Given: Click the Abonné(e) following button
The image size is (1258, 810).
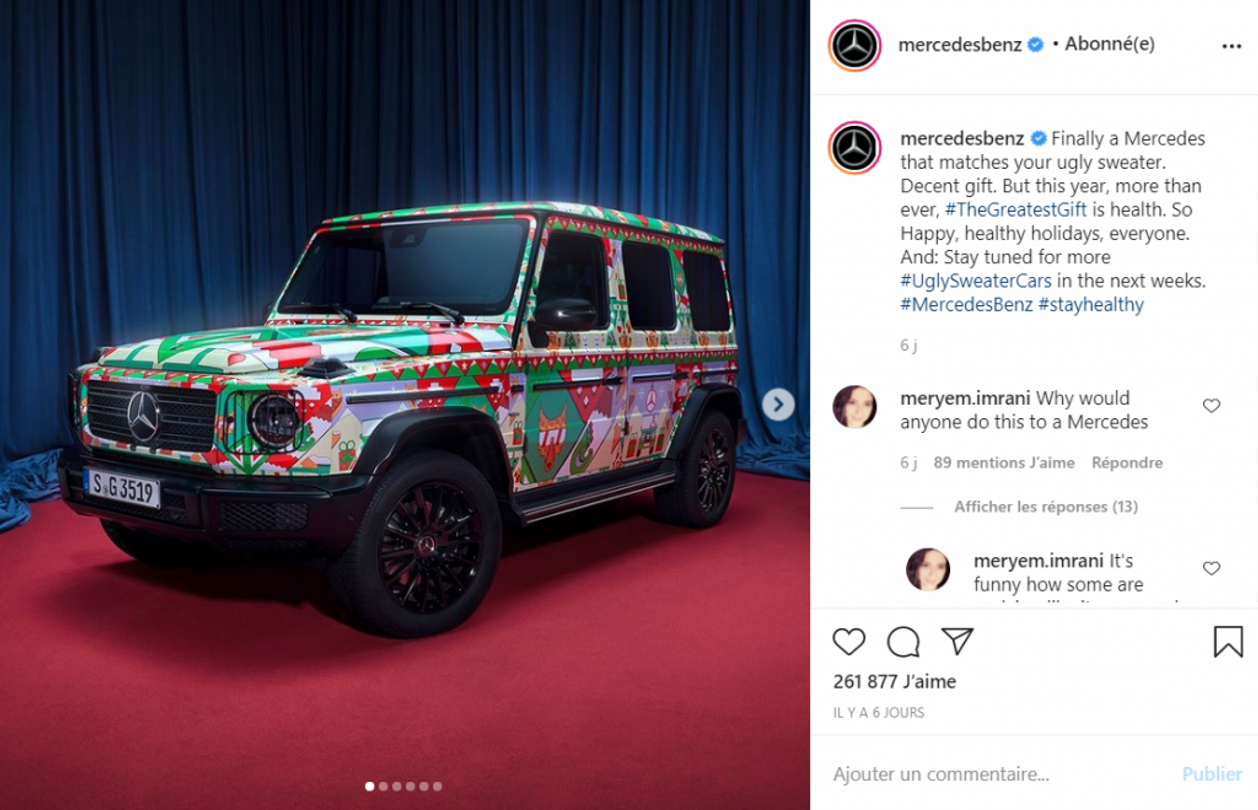Looking at the screenshot, I should coord(1109,44).
